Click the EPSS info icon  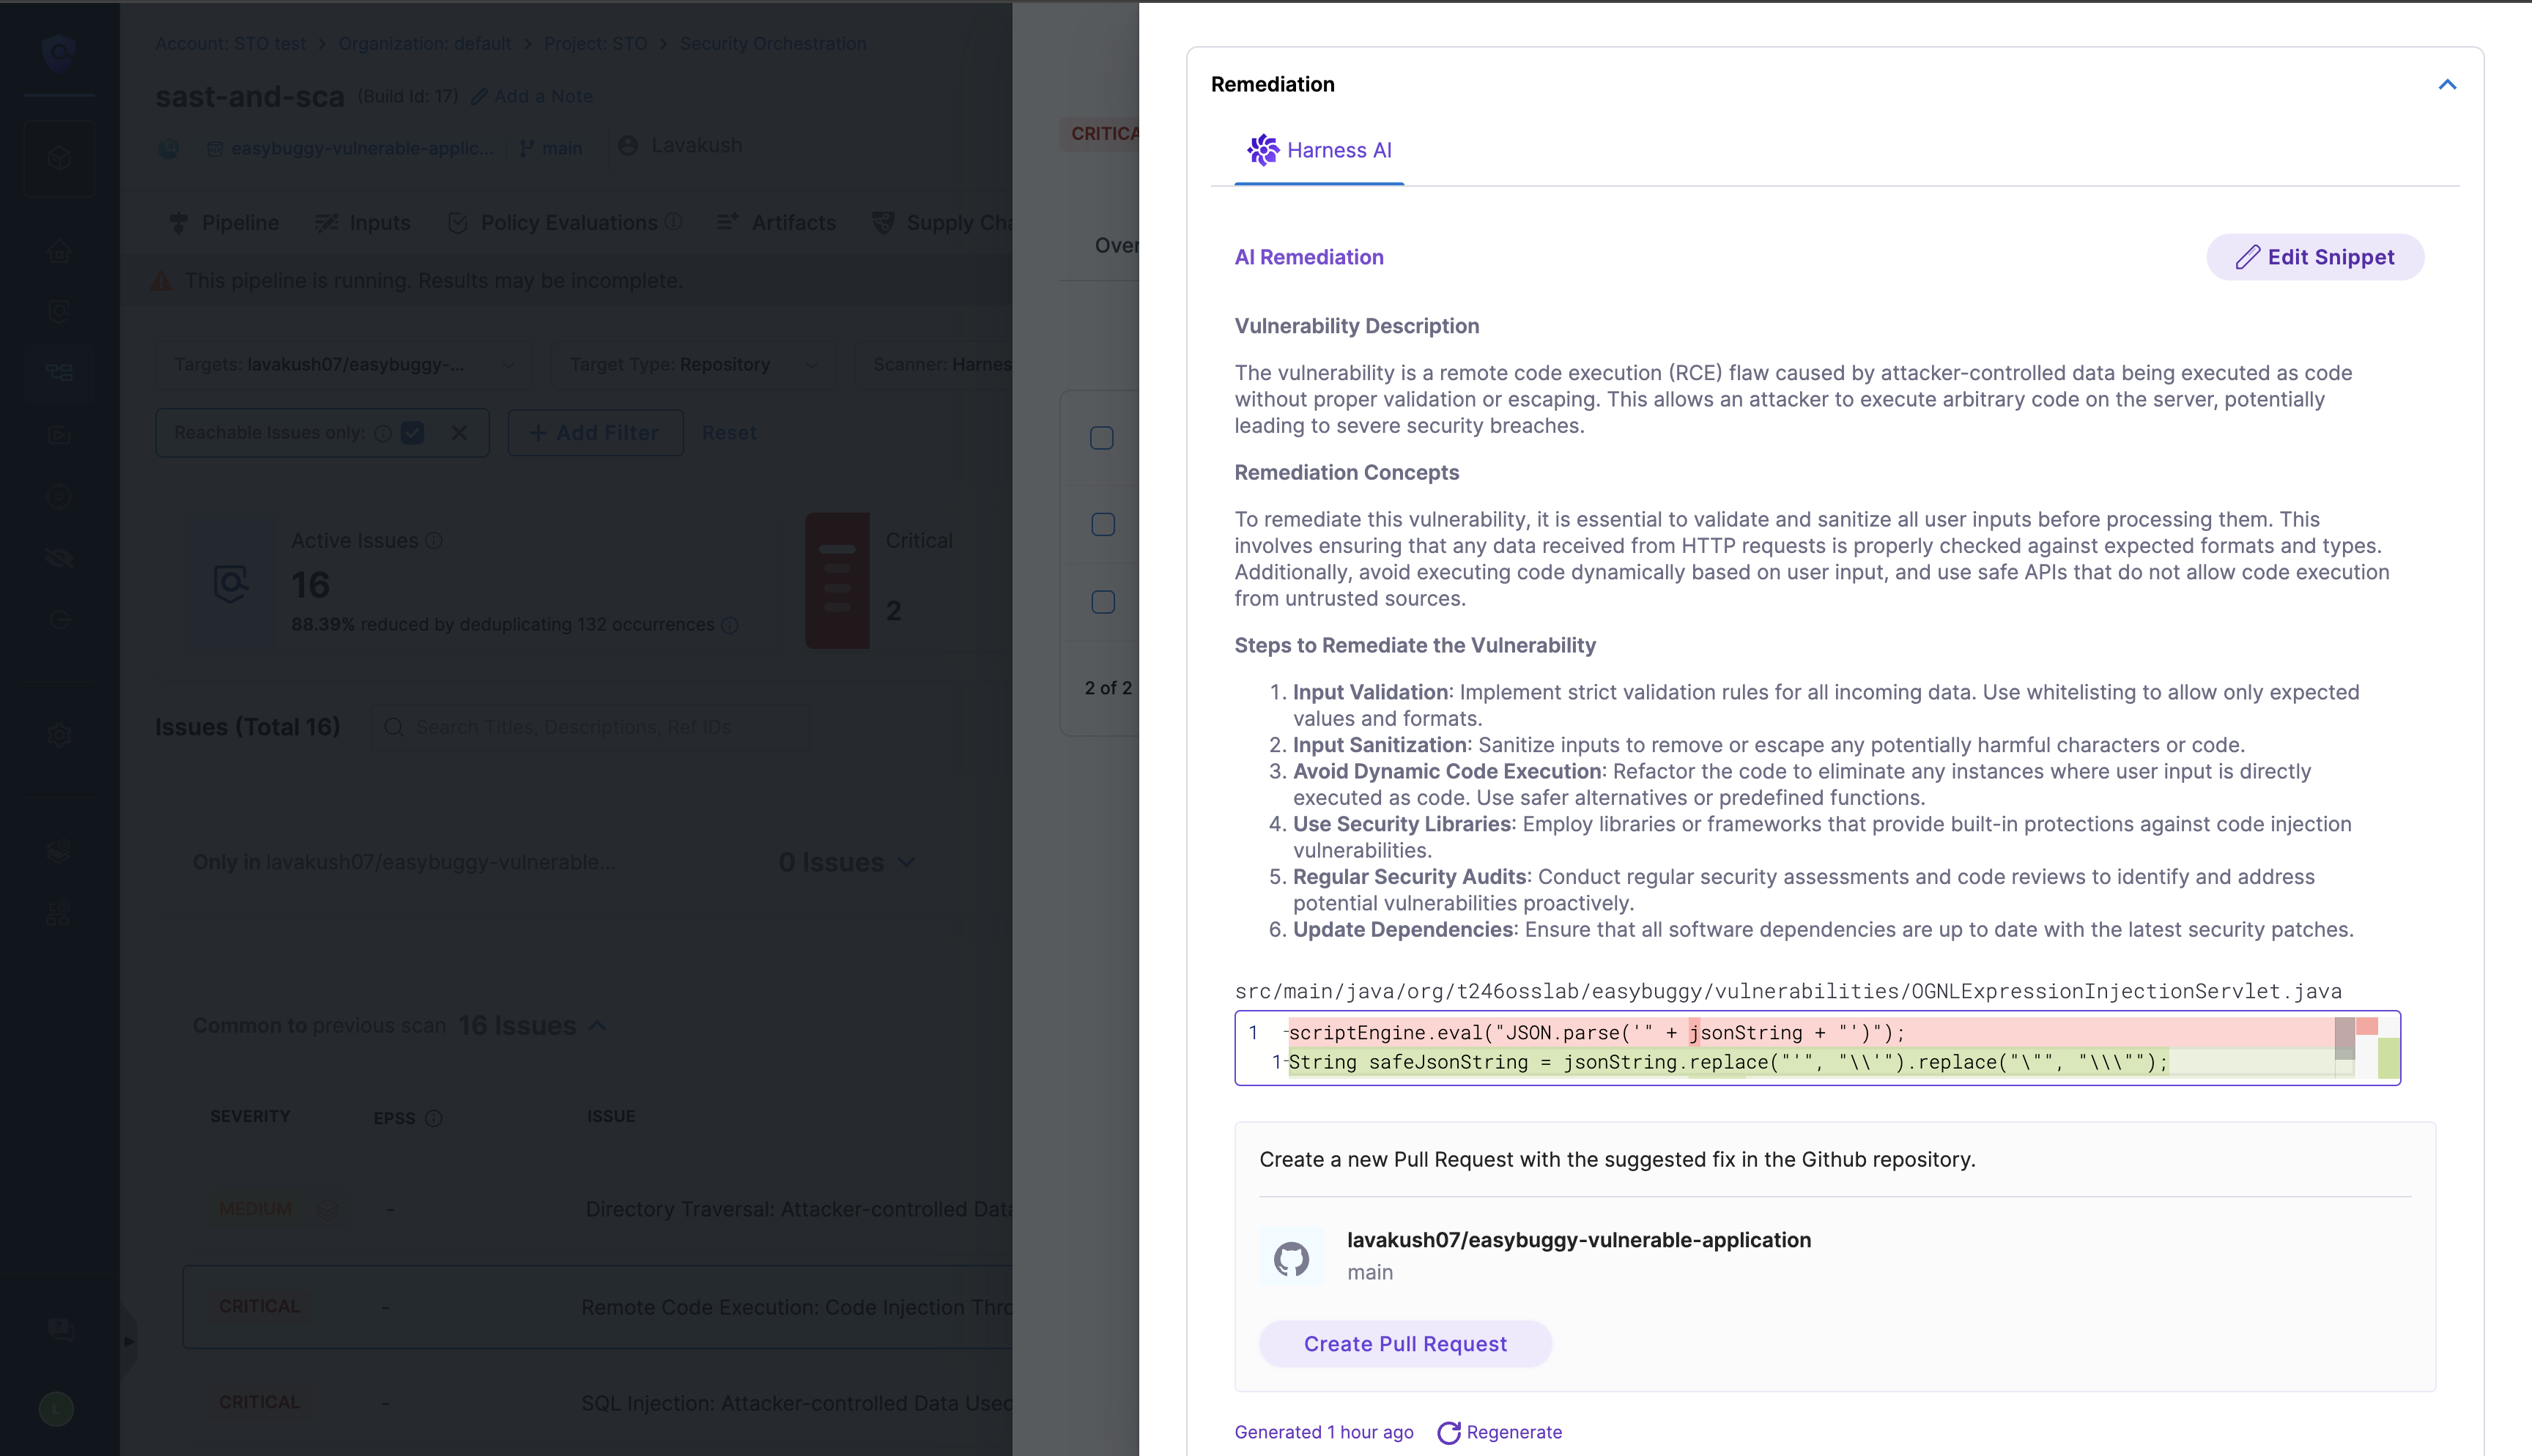tap(433, 1118)
